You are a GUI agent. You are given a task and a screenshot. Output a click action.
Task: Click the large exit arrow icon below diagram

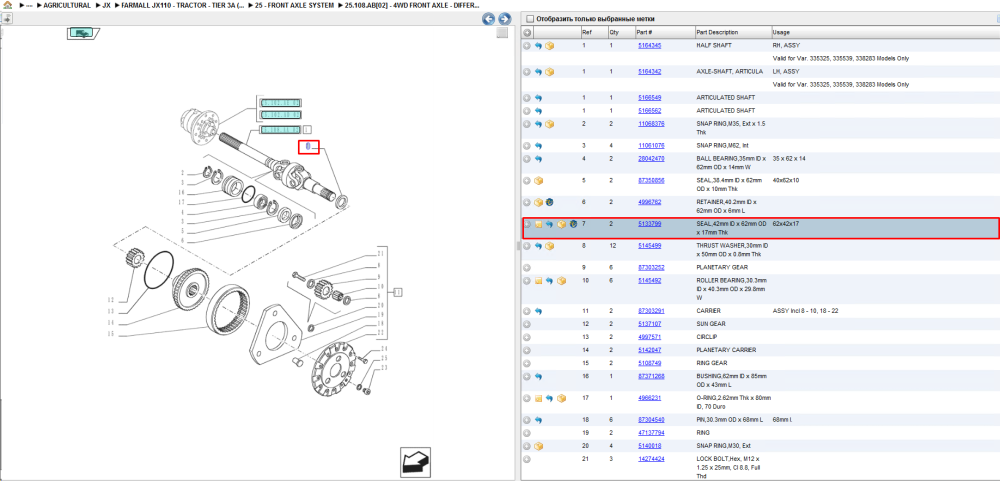pyautogui.click(x=416, y=461)
